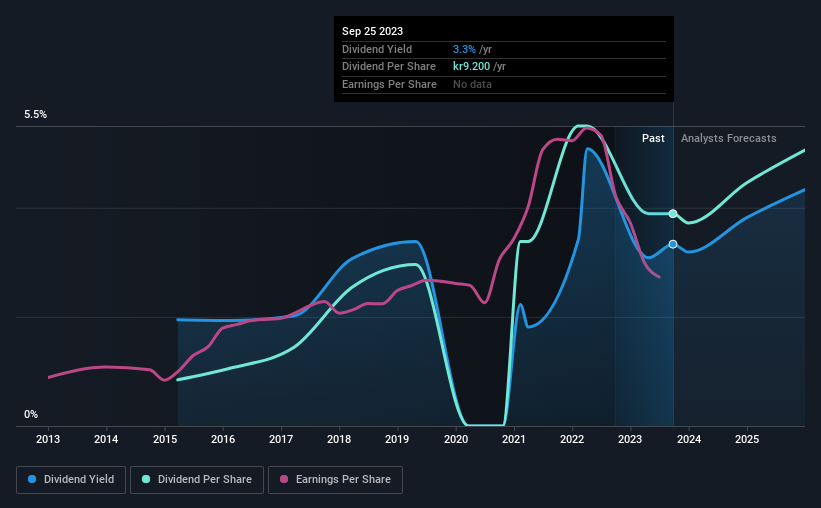The width and height of the screenshot is (821, 508).
Task: Click the 2019 x-axis label
Action: tap(397, 439)
